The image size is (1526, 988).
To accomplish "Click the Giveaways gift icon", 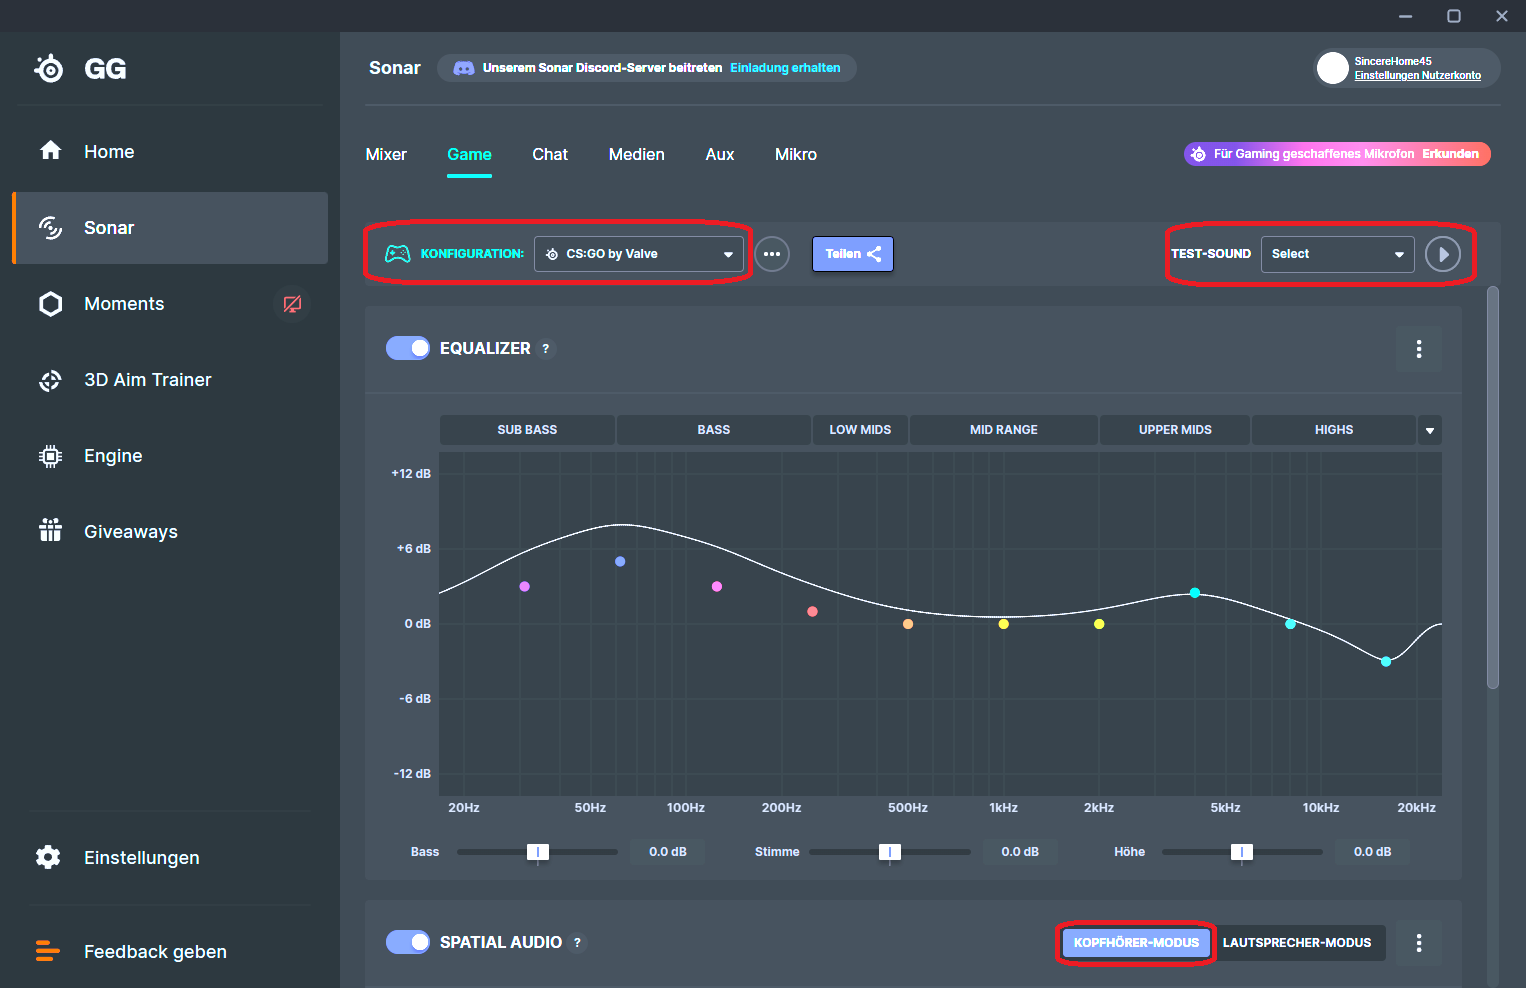I will click(50, 531).
